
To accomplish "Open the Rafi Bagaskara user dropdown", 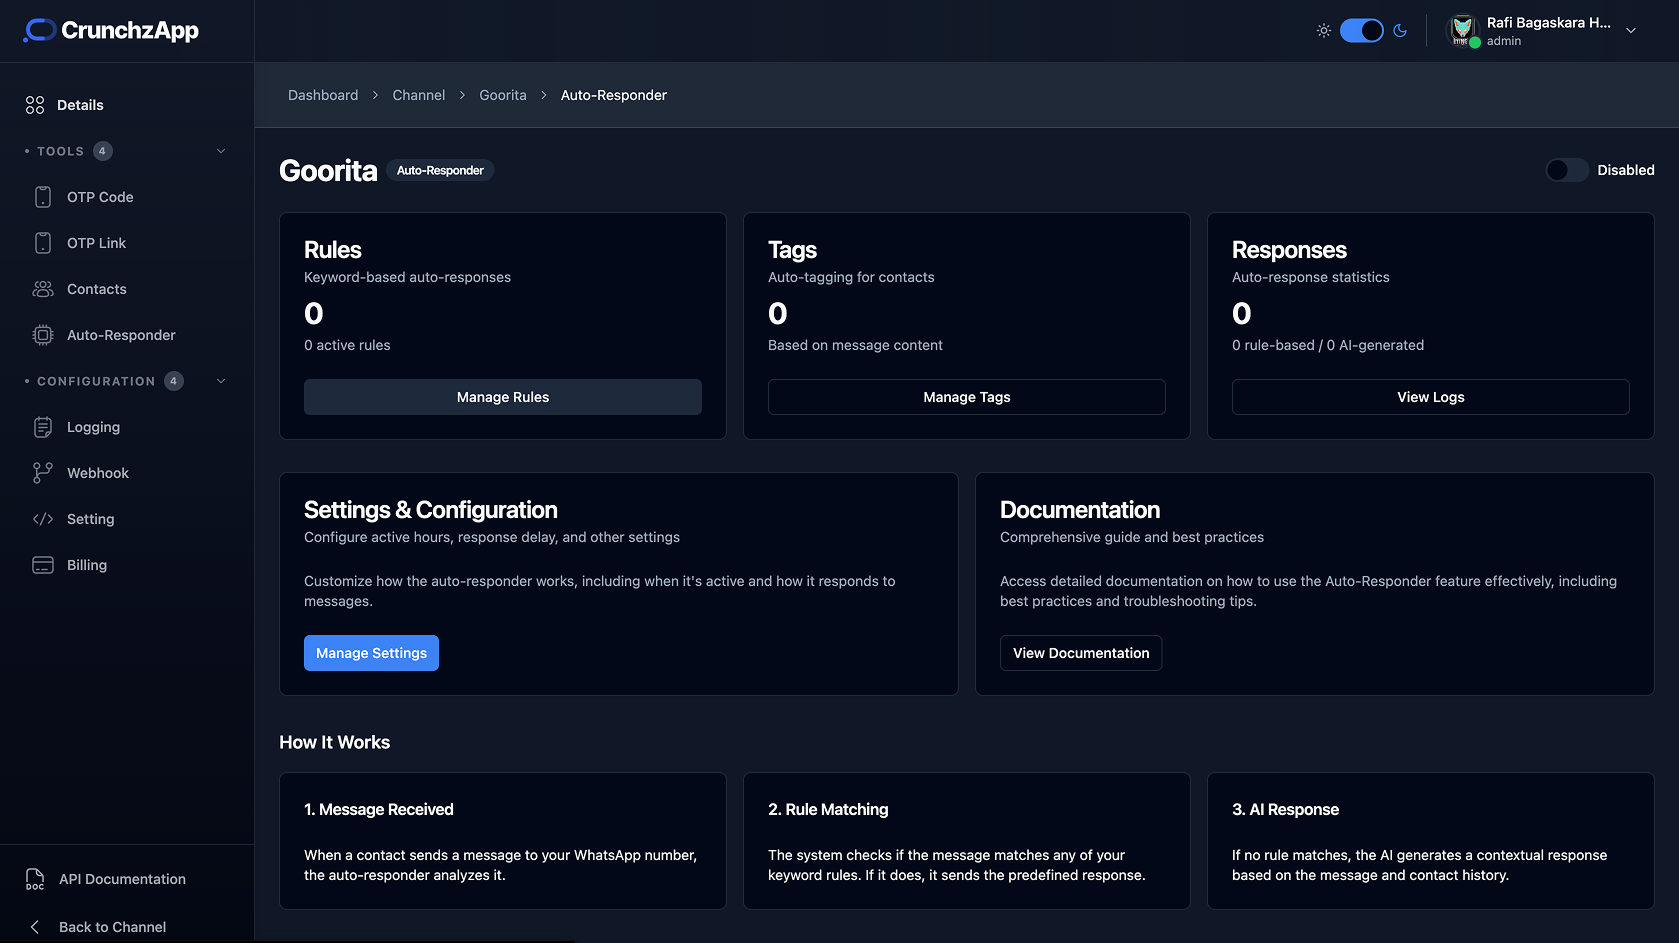I will [x=1630, y=31].
